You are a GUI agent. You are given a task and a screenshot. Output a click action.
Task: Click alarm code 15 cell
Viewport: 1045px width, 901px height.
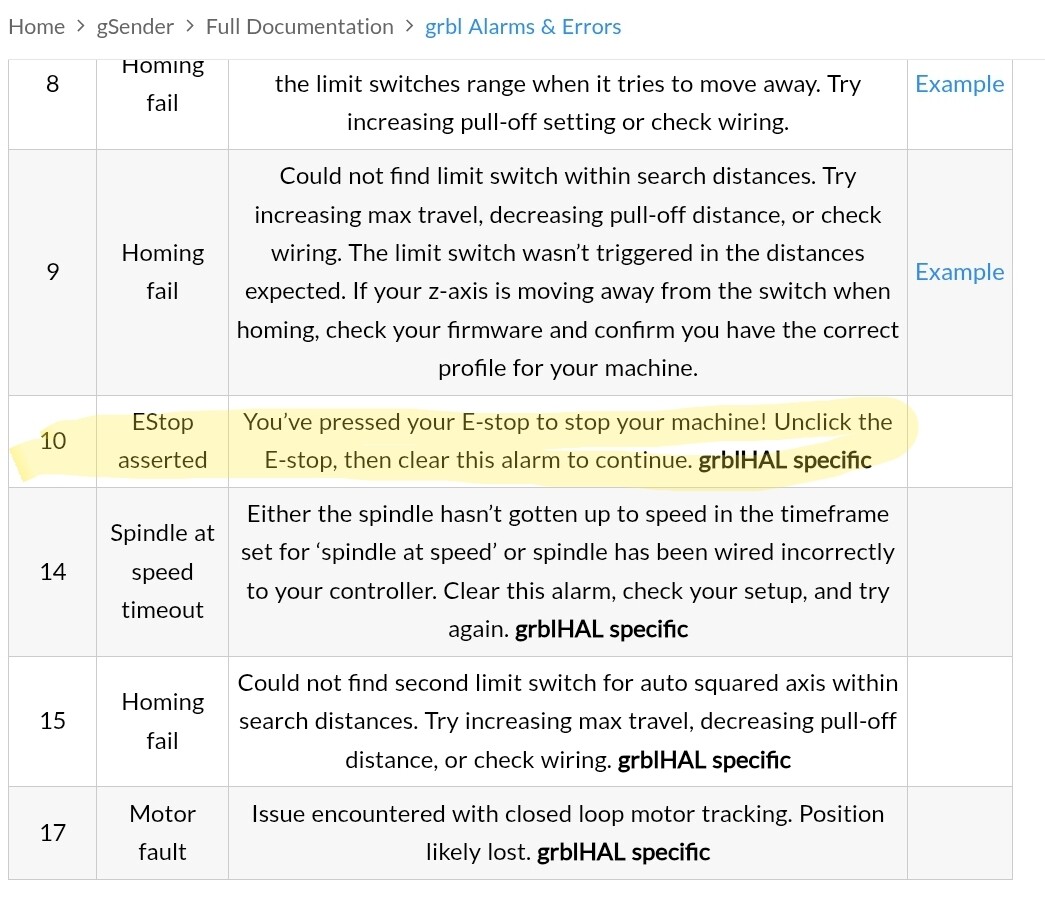pos(52,721)
